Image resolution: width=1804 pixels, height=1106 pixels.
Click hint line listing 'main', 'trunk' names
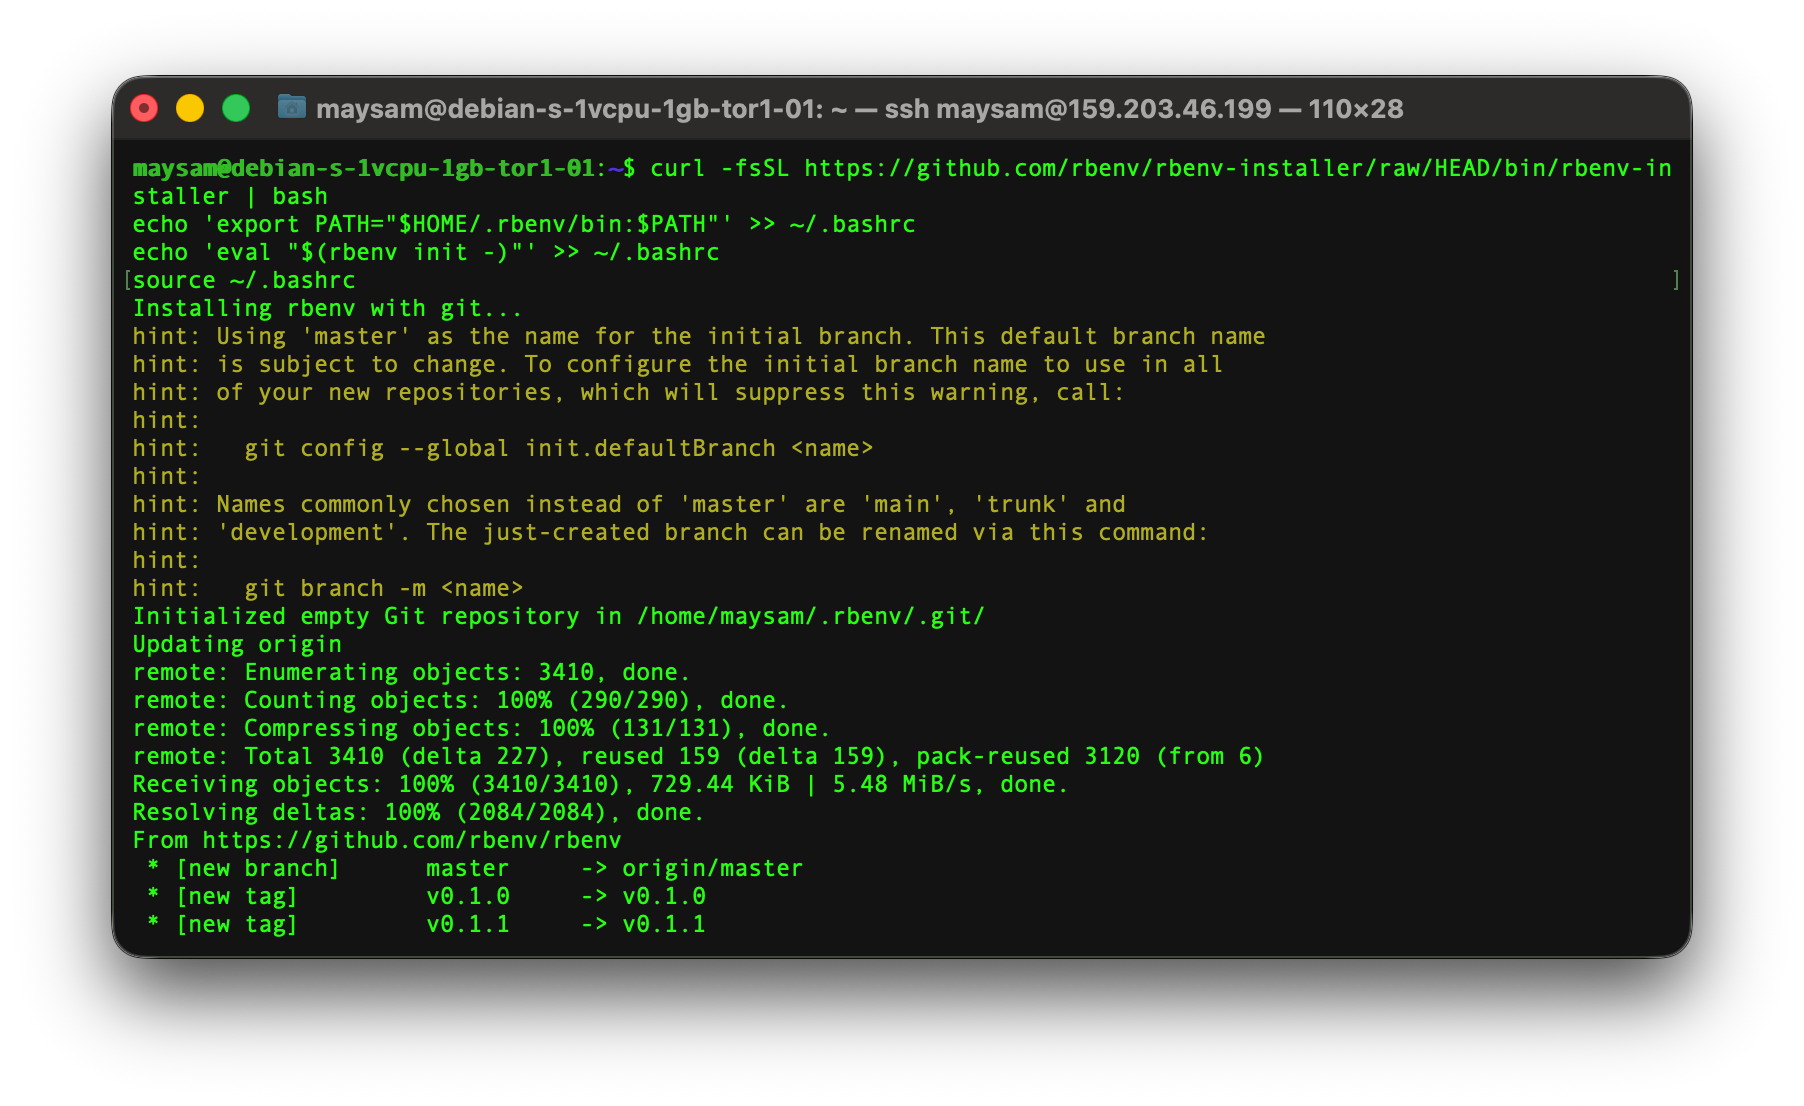click(x=629, y=504)
